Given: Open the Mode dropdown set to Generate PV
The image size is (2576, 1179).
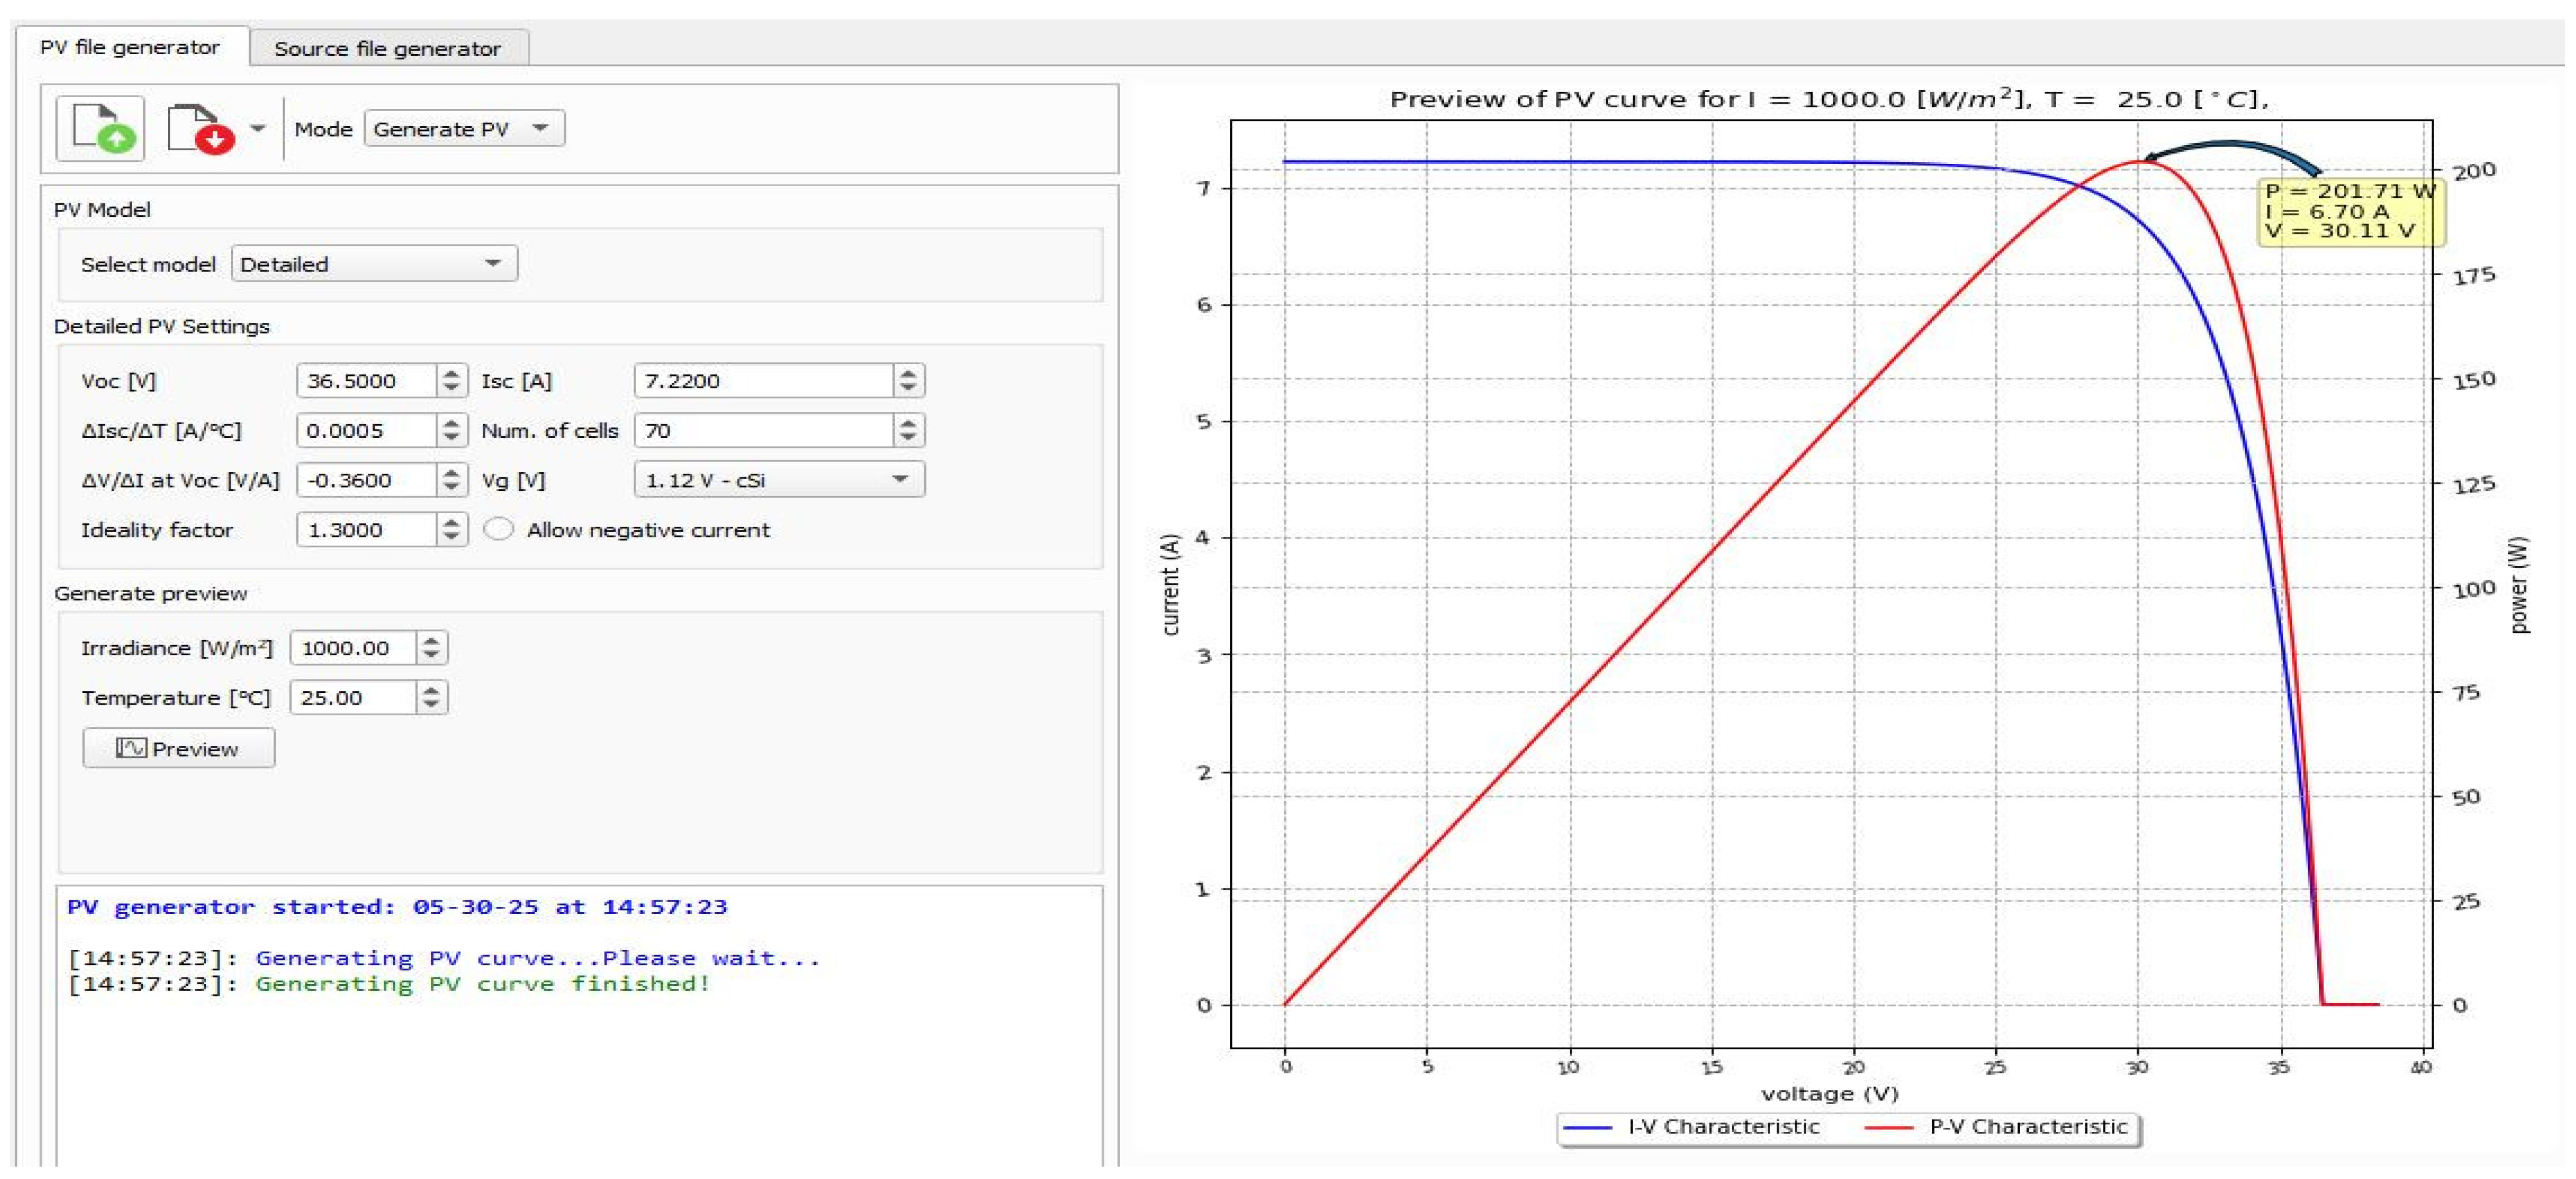Looking at the screenshot, I should click(464, 129).
